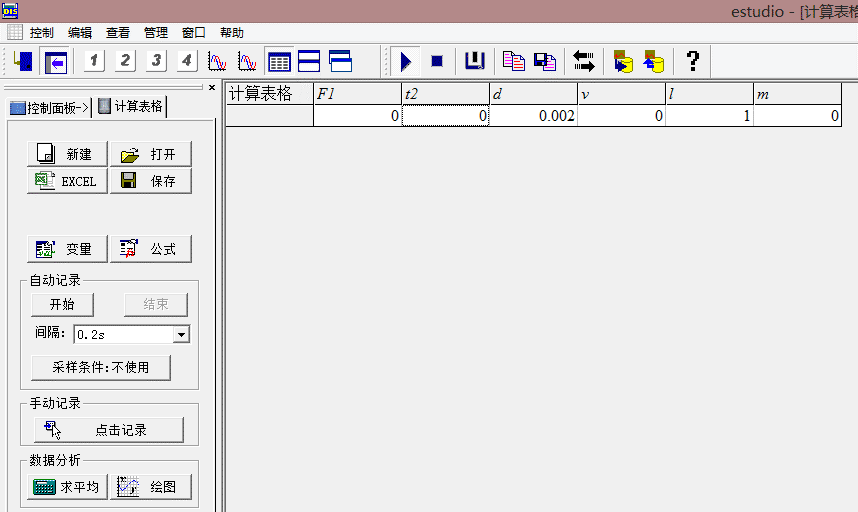This screenshot has height=512, width=858.
Task: Click the 新建 button
Action: (x=65, y=155)
